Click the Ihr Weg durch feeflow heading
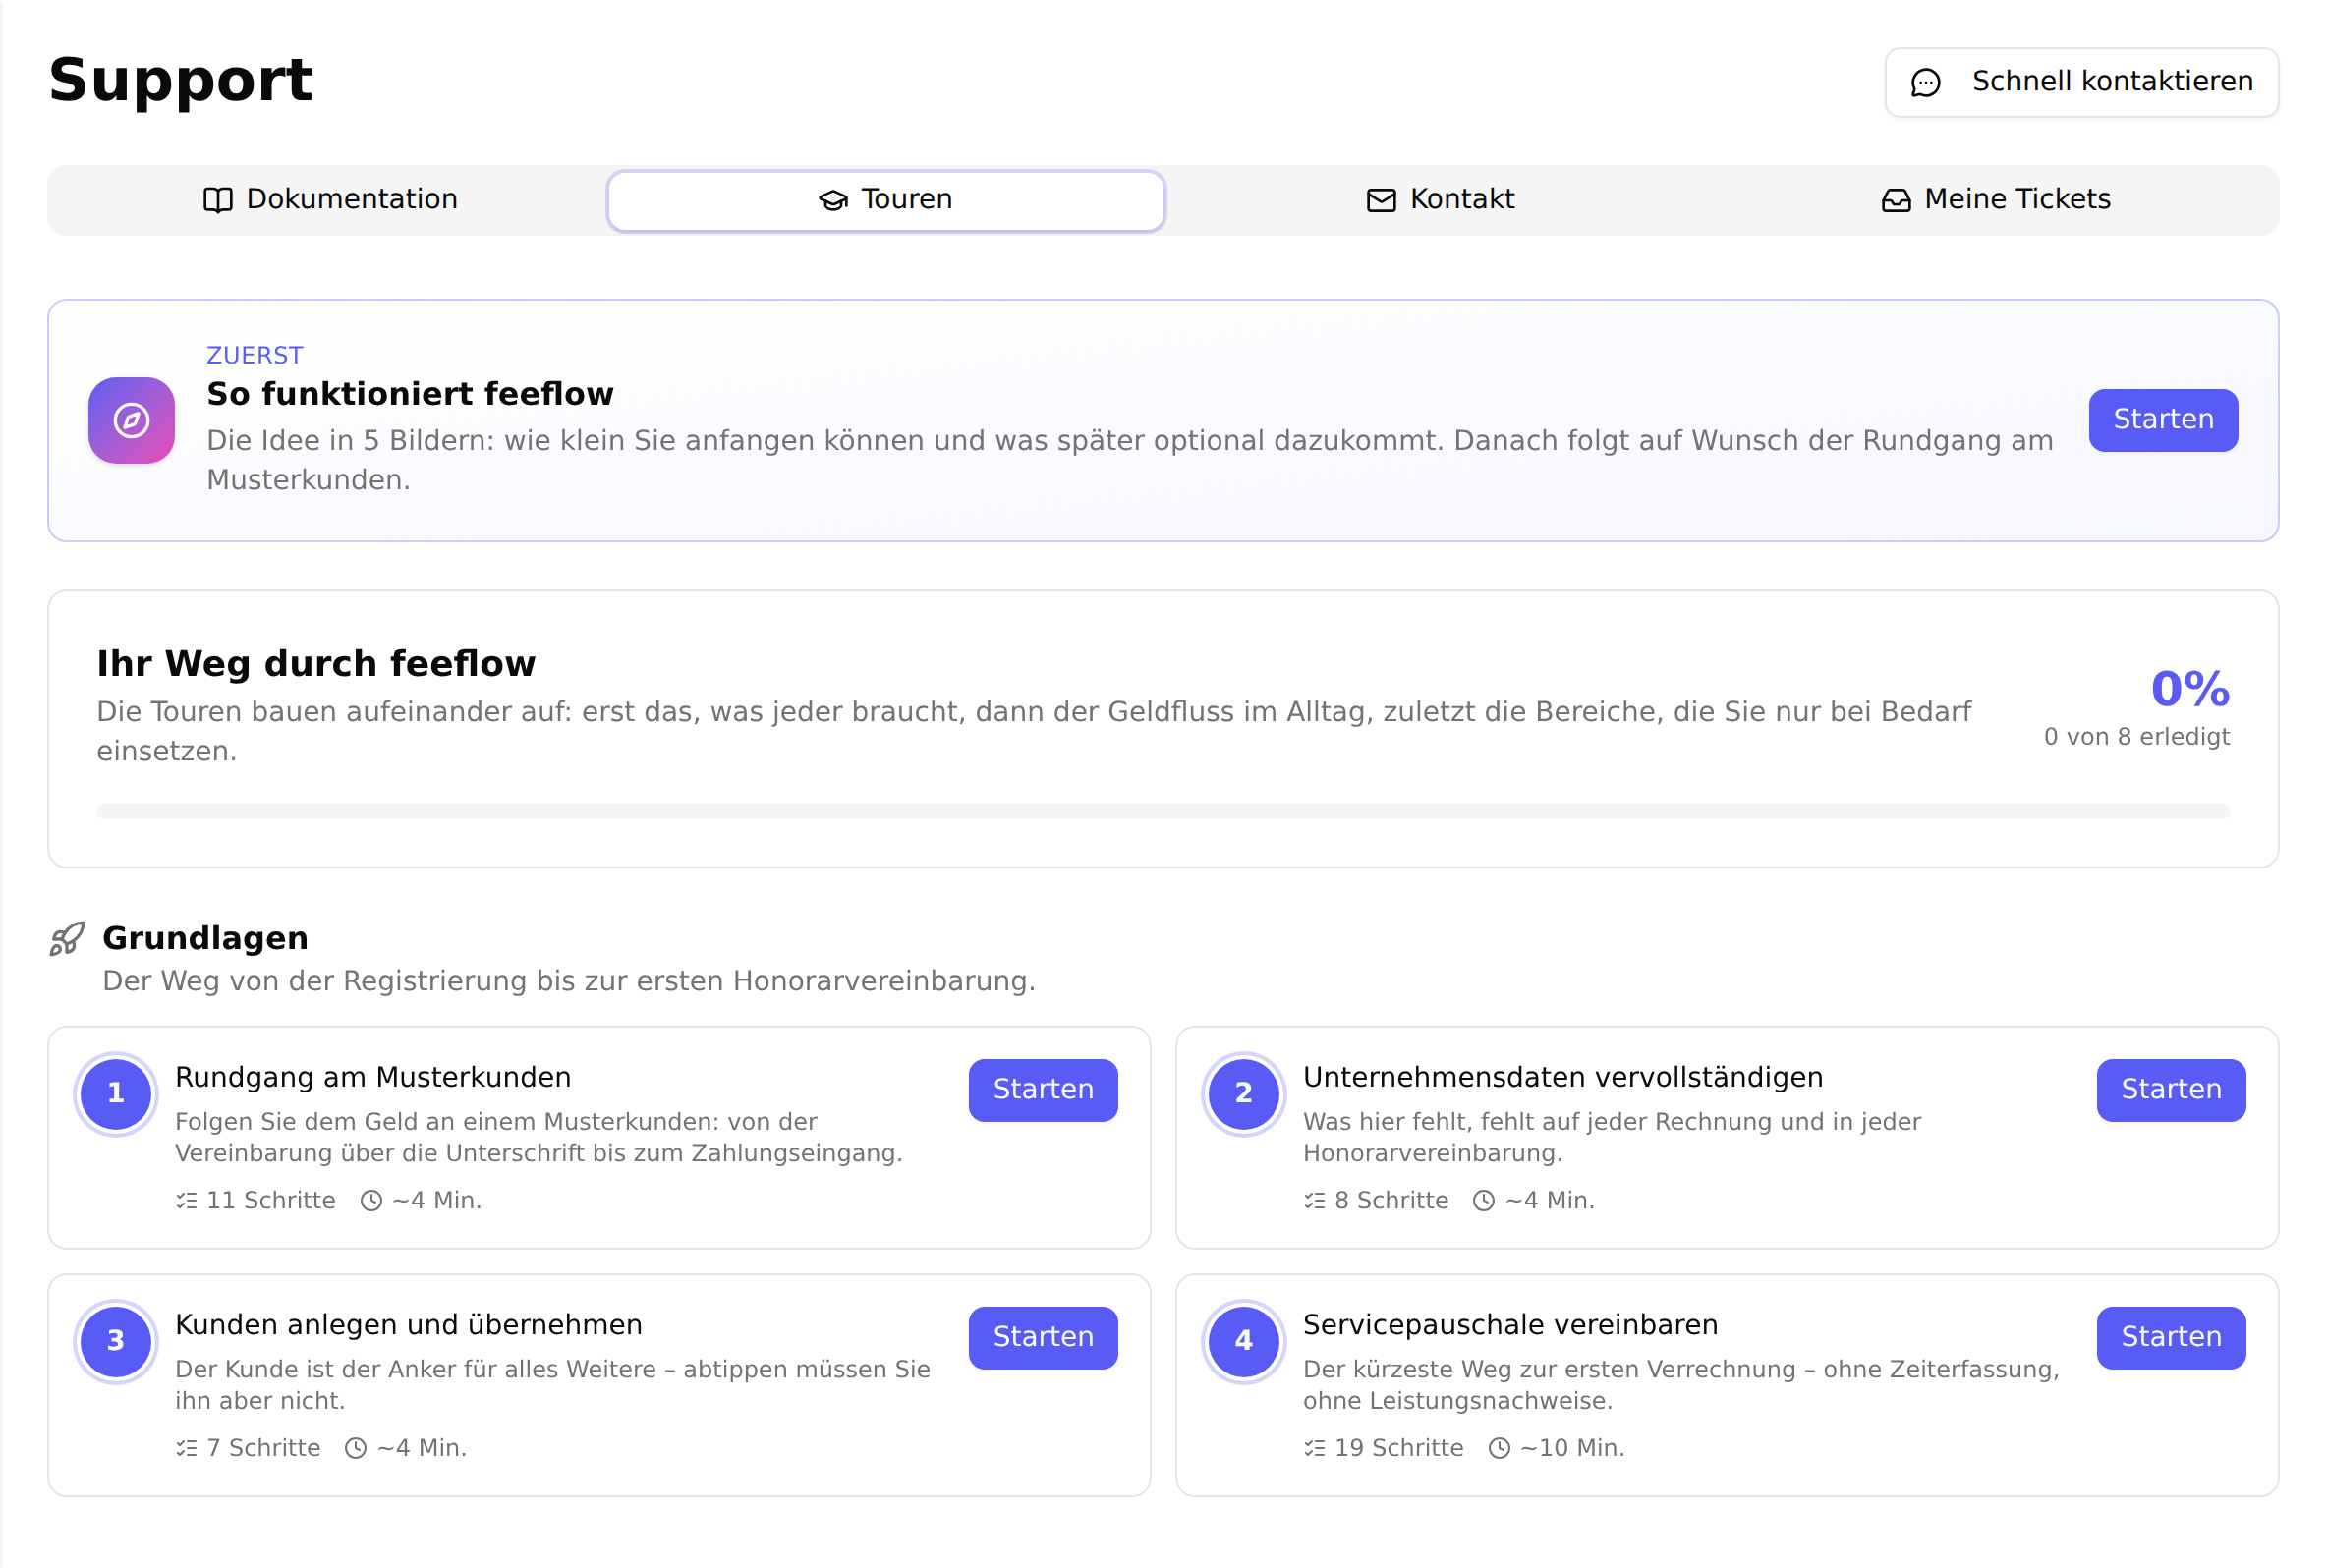2327x1568 pixels. pos(316,664)
